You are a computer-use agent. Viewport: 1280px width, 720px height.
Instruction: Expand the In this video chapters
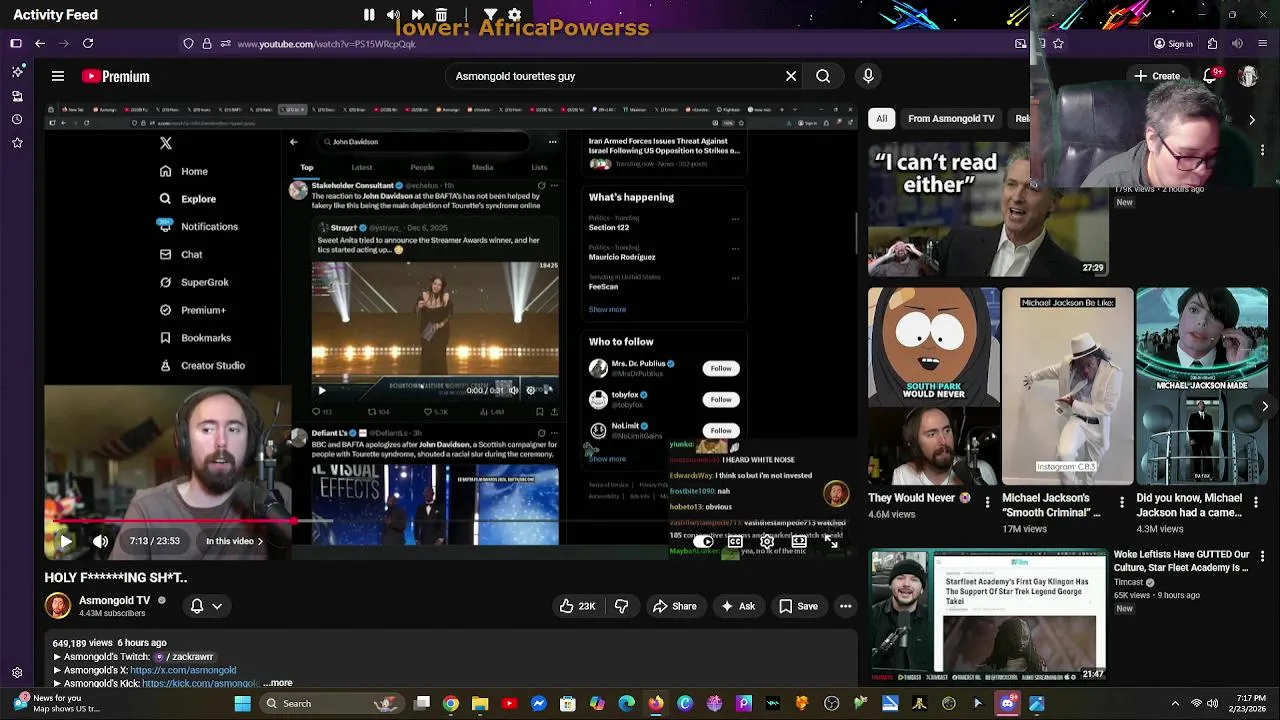tap(234, 541)
